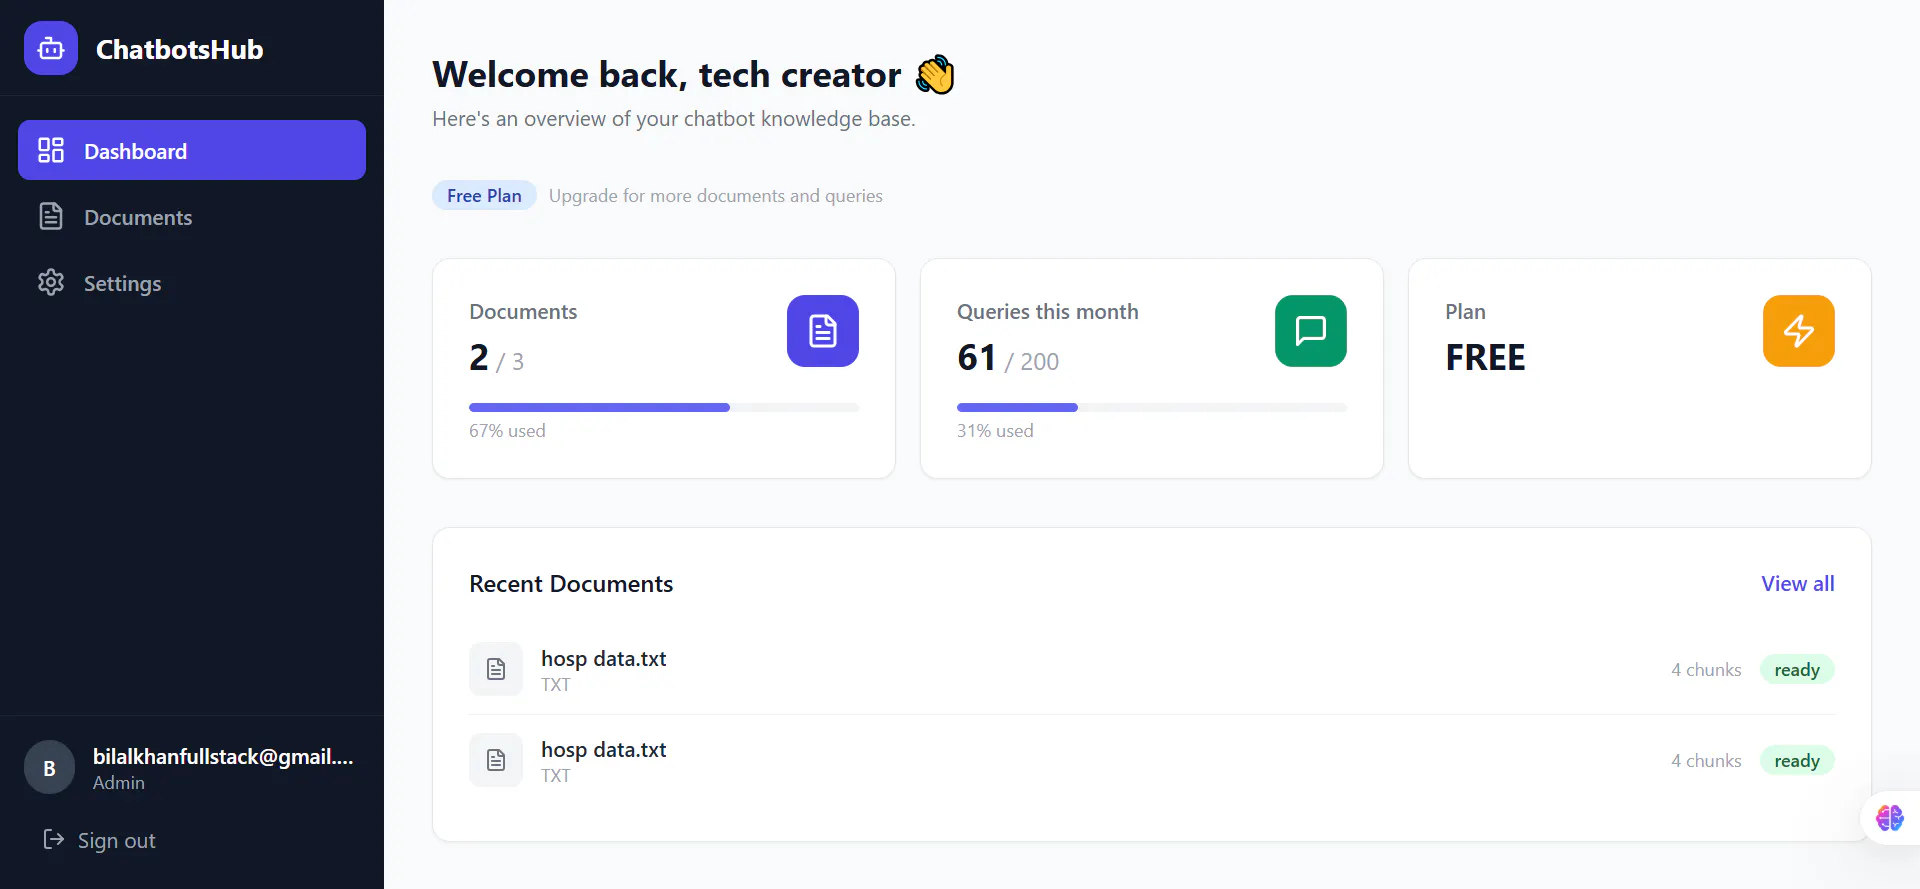Click the bilalkhanfullstack@gmail account email

223,756
